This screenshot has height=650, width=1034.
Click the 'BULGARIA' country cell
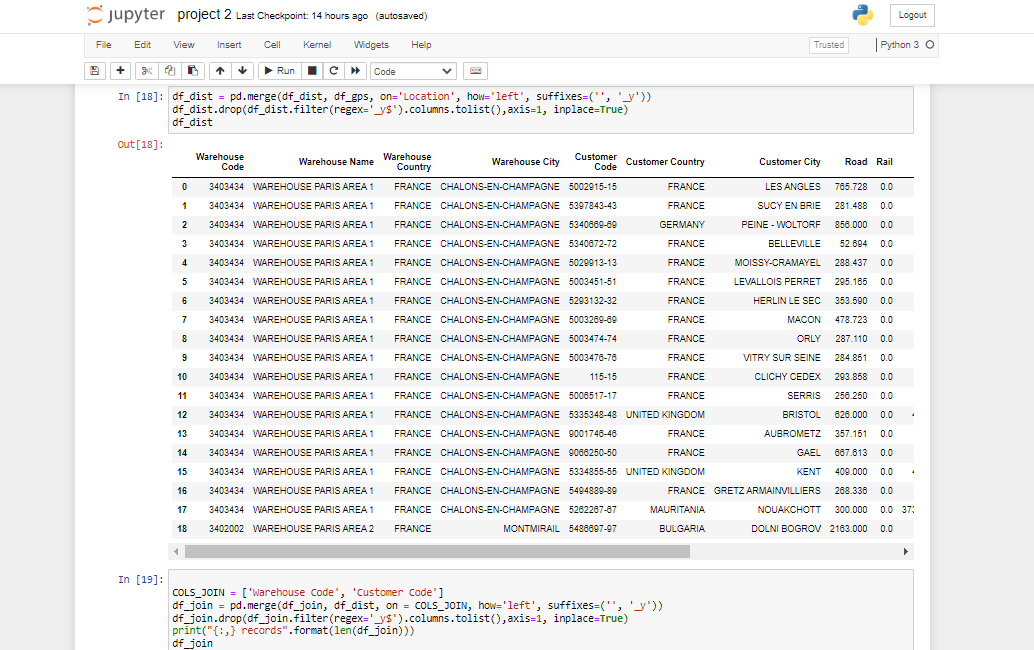coord(682,529)
